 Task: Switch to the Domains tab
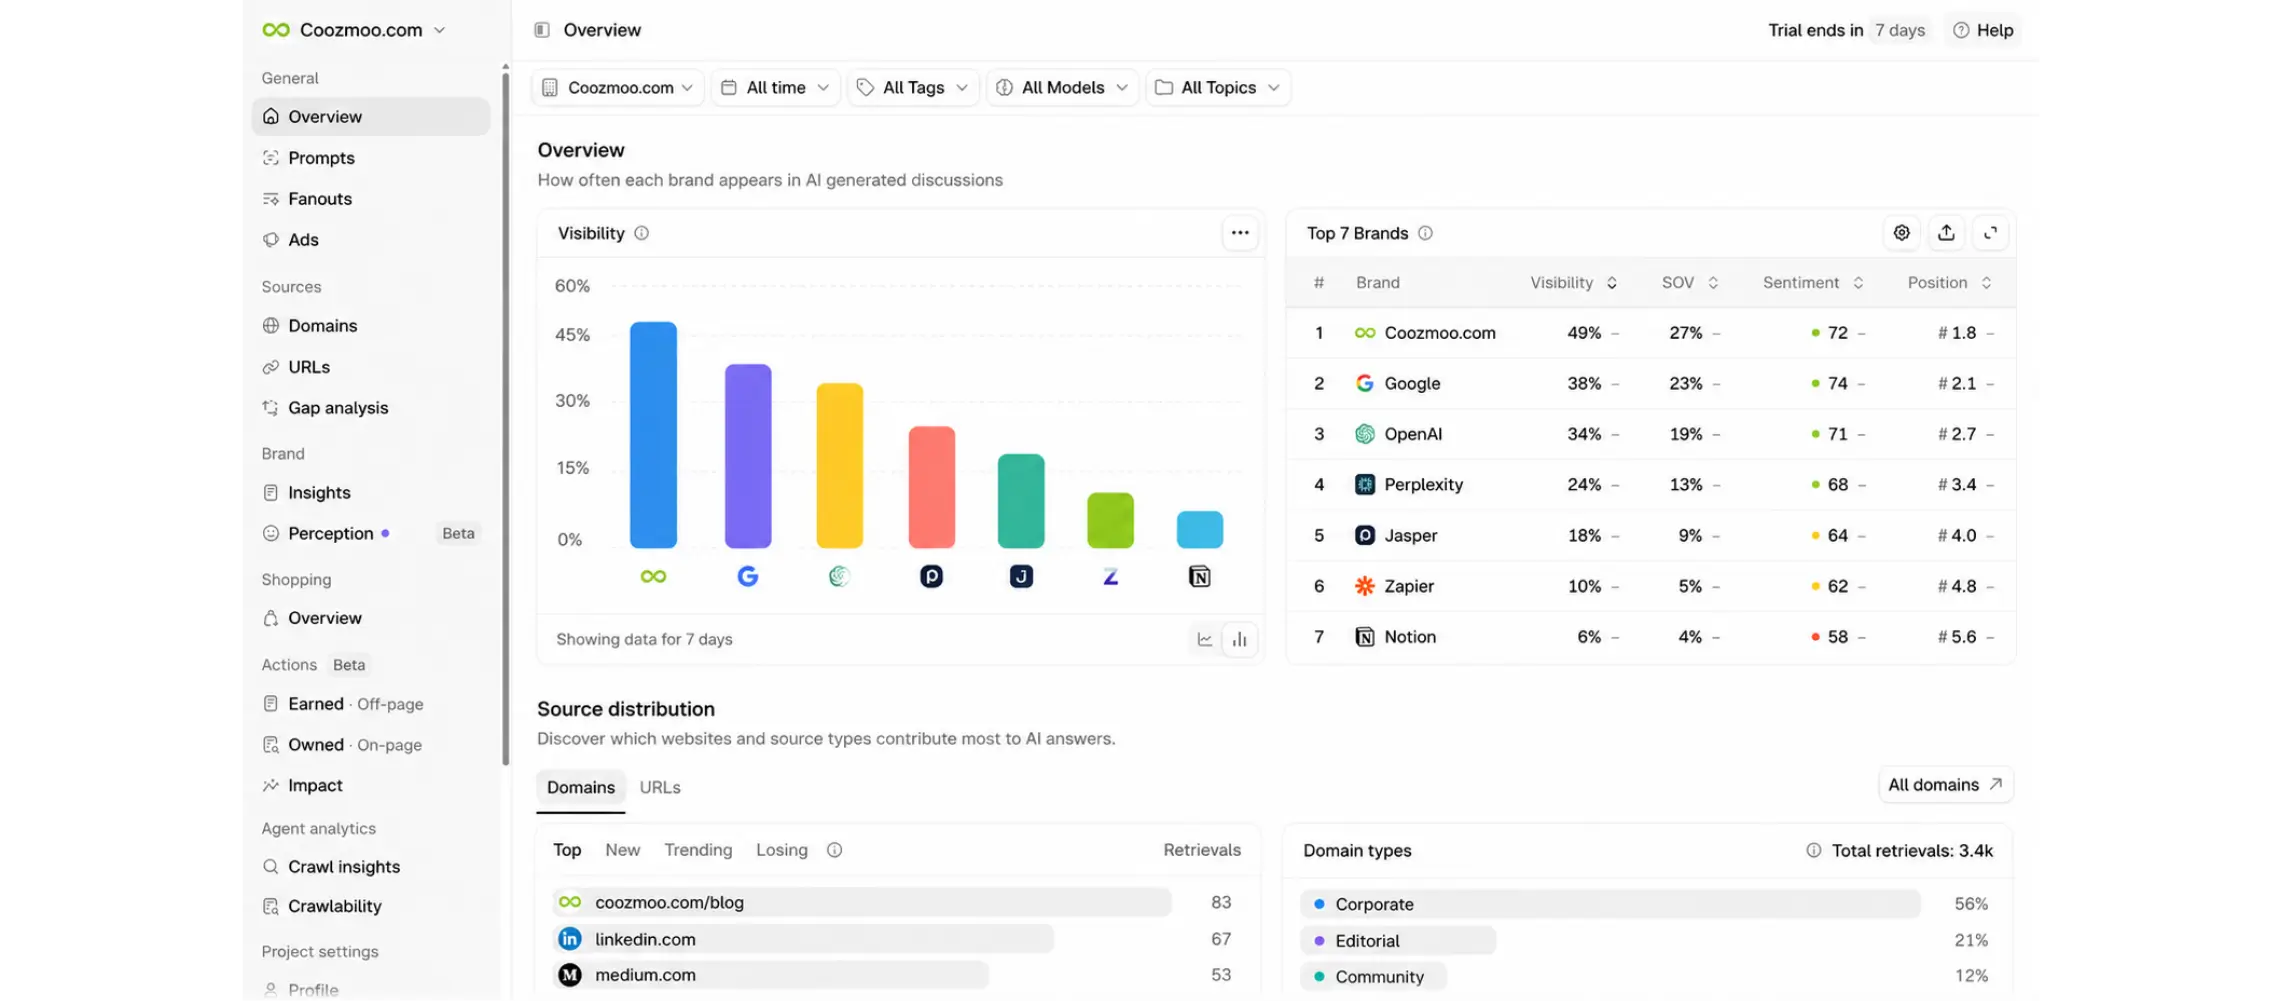(581, 788)
